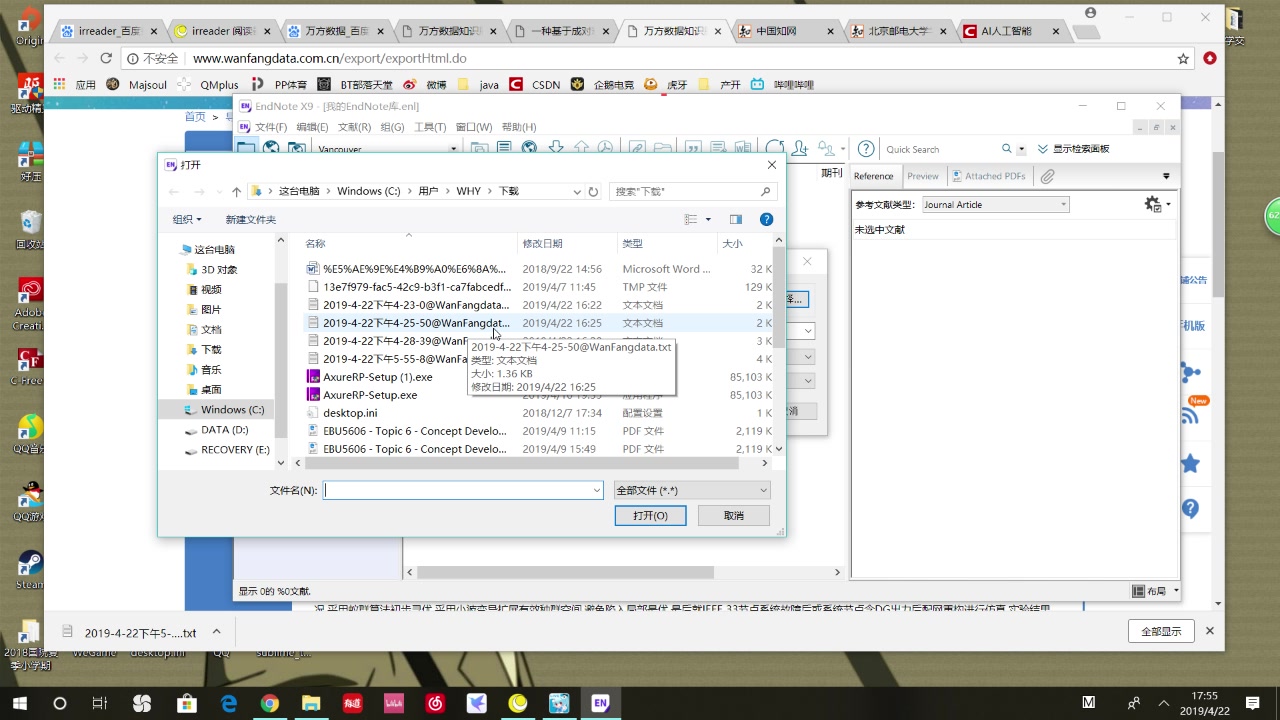The width and height of the screenshot is (1280, 720).
Task: Open EndNote 帮助(H) menu
Action: (519, 127)
